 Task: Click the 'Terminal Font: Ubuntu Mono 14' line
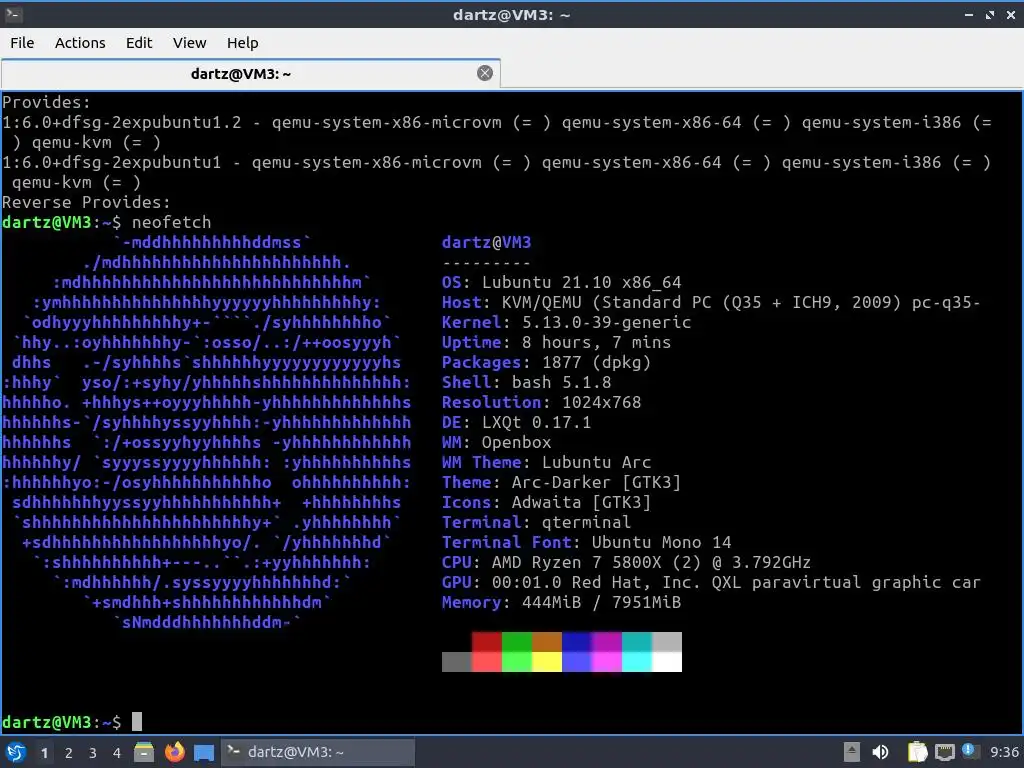click(586, 543)
